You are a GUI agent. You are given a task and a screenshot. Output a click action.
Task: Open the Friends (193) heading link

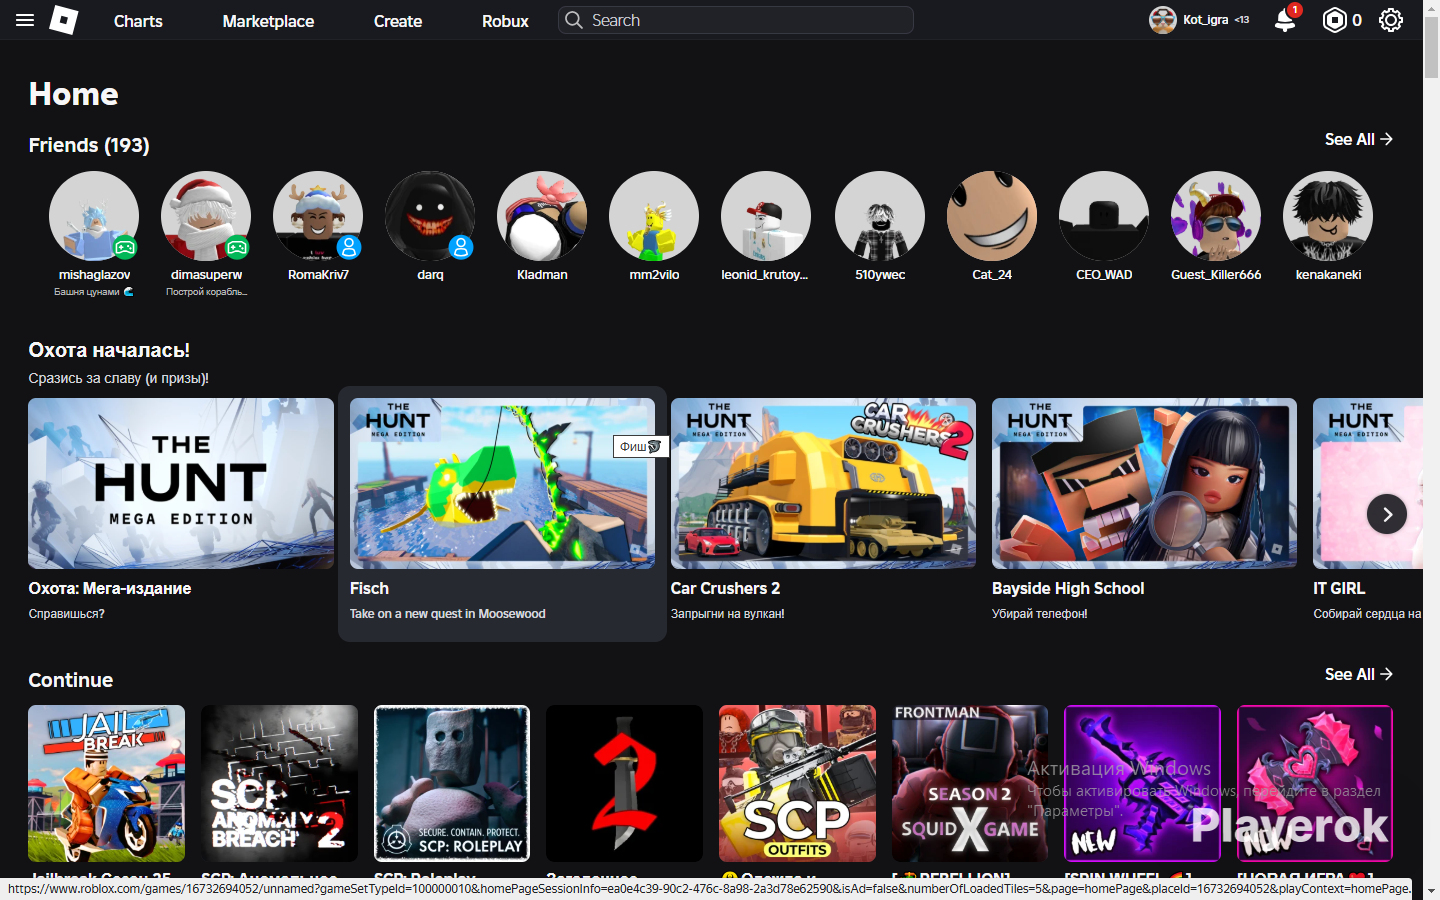click(89, 145)
